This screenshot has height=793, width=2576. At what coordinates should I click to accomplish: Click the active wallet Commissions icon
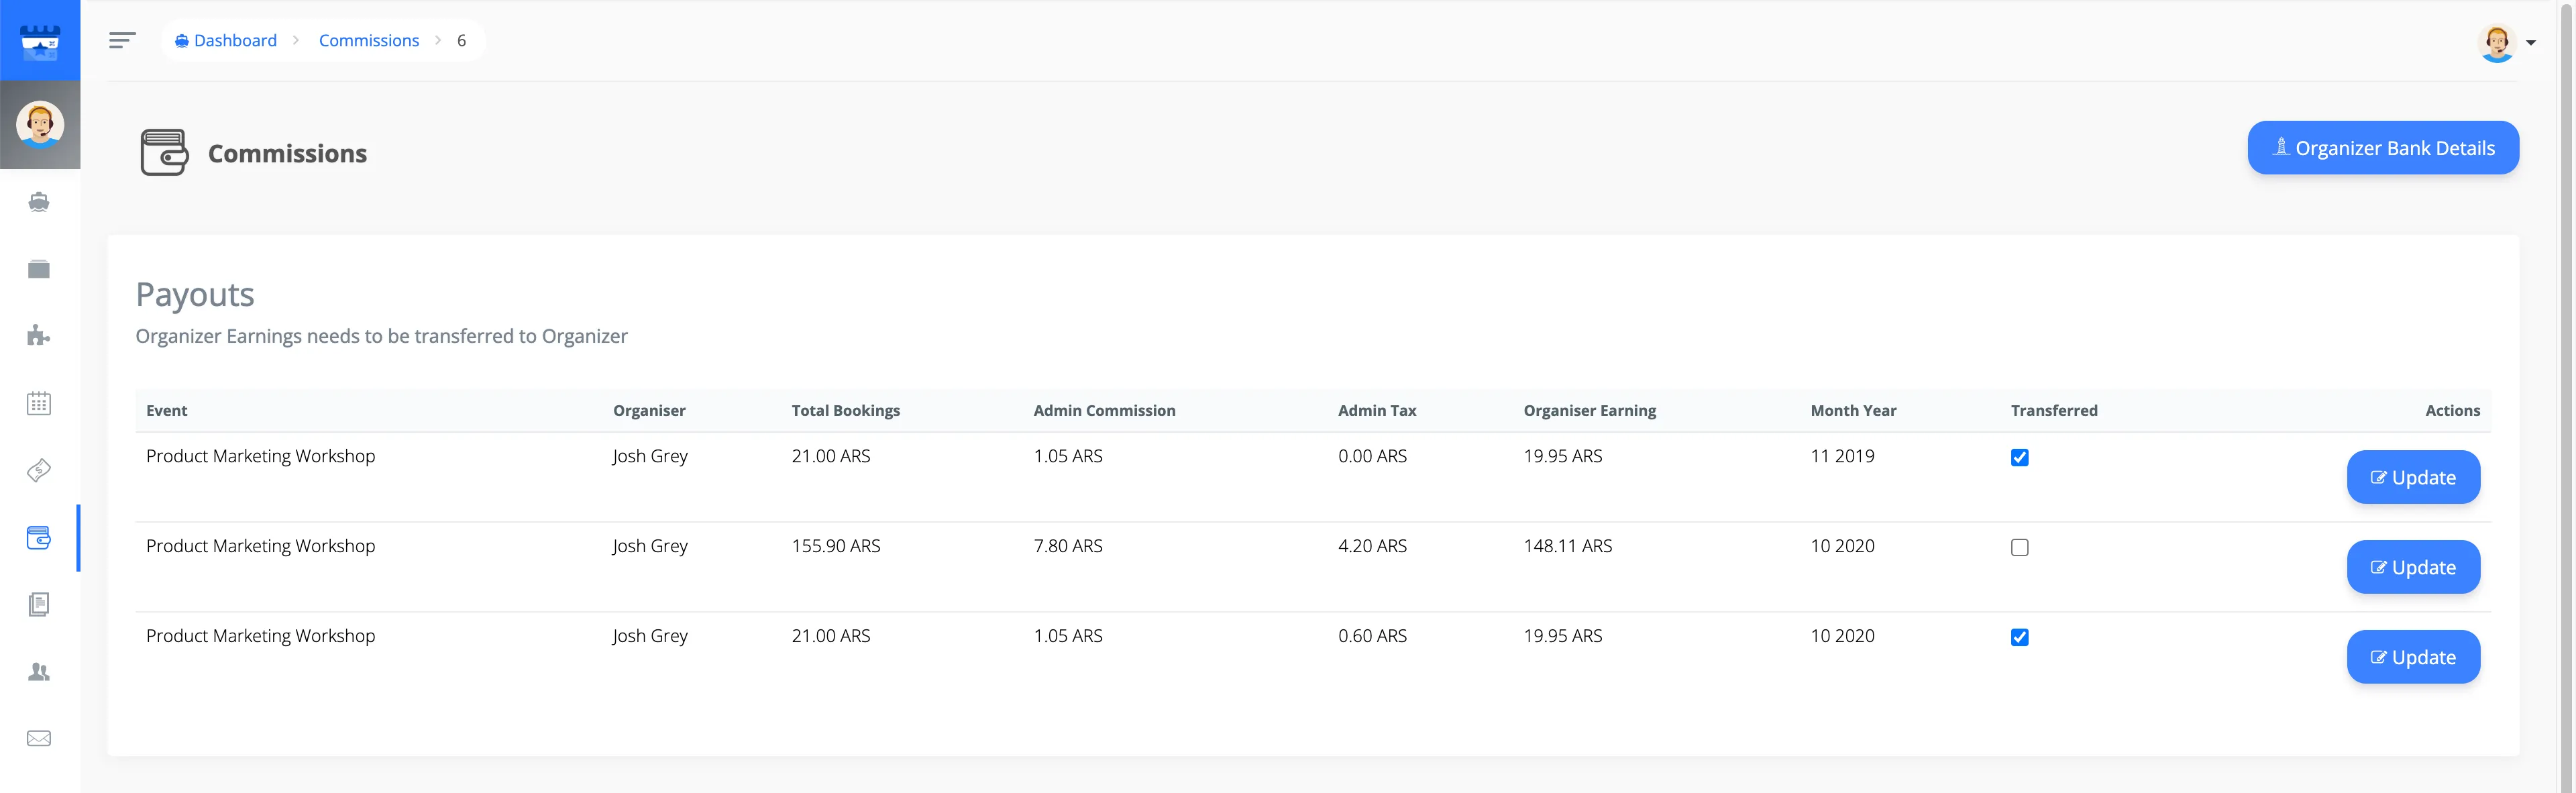(39, 538)
